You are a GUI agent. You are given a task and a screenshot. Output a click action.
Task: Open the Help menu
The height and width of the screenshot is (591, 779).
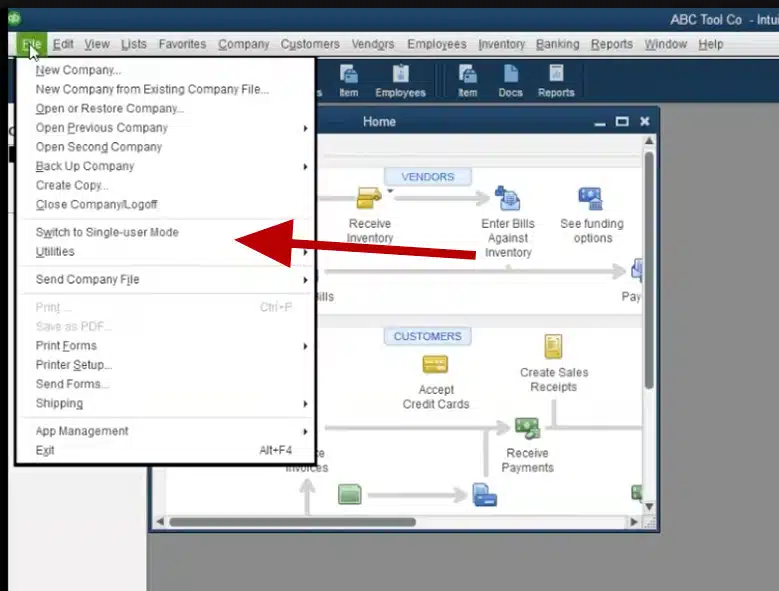coord(710,44)
